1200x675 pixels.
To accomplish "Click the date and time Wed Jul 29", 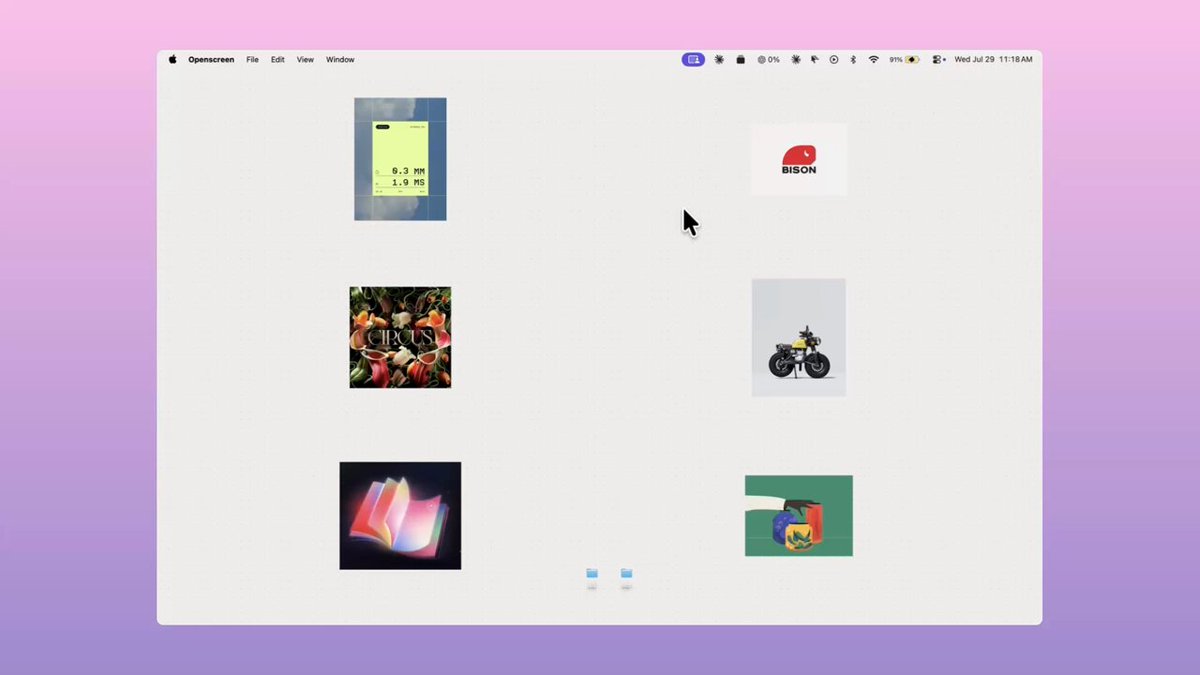I will point(993,60).
